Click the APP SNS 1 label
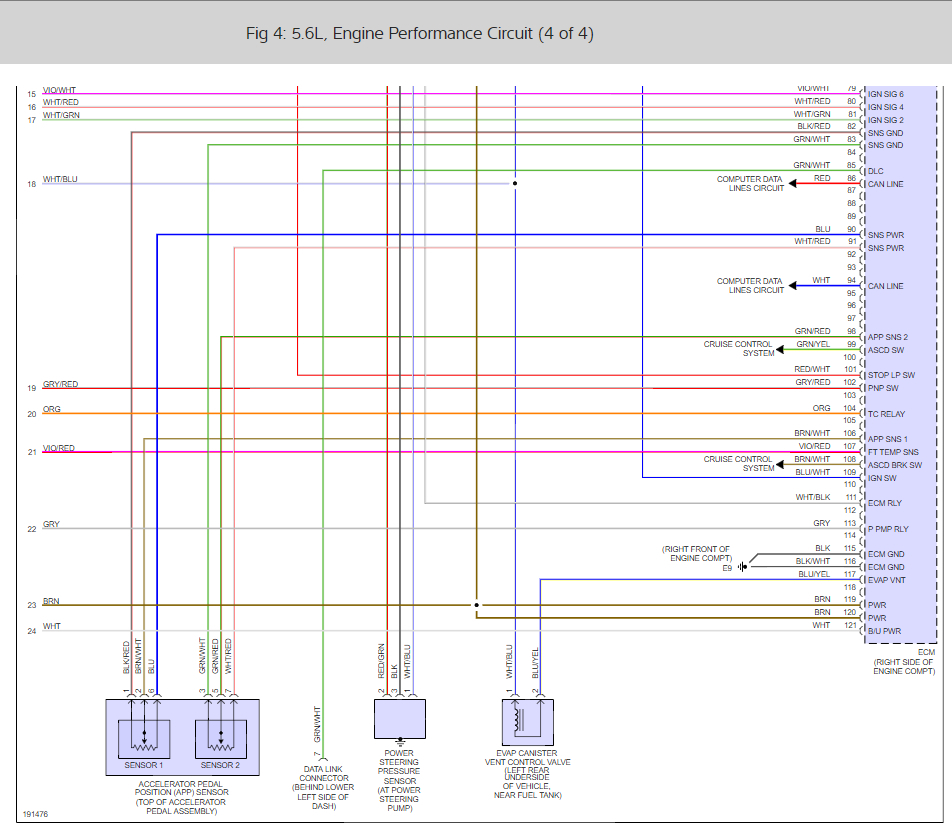 [x=888, y=439]
